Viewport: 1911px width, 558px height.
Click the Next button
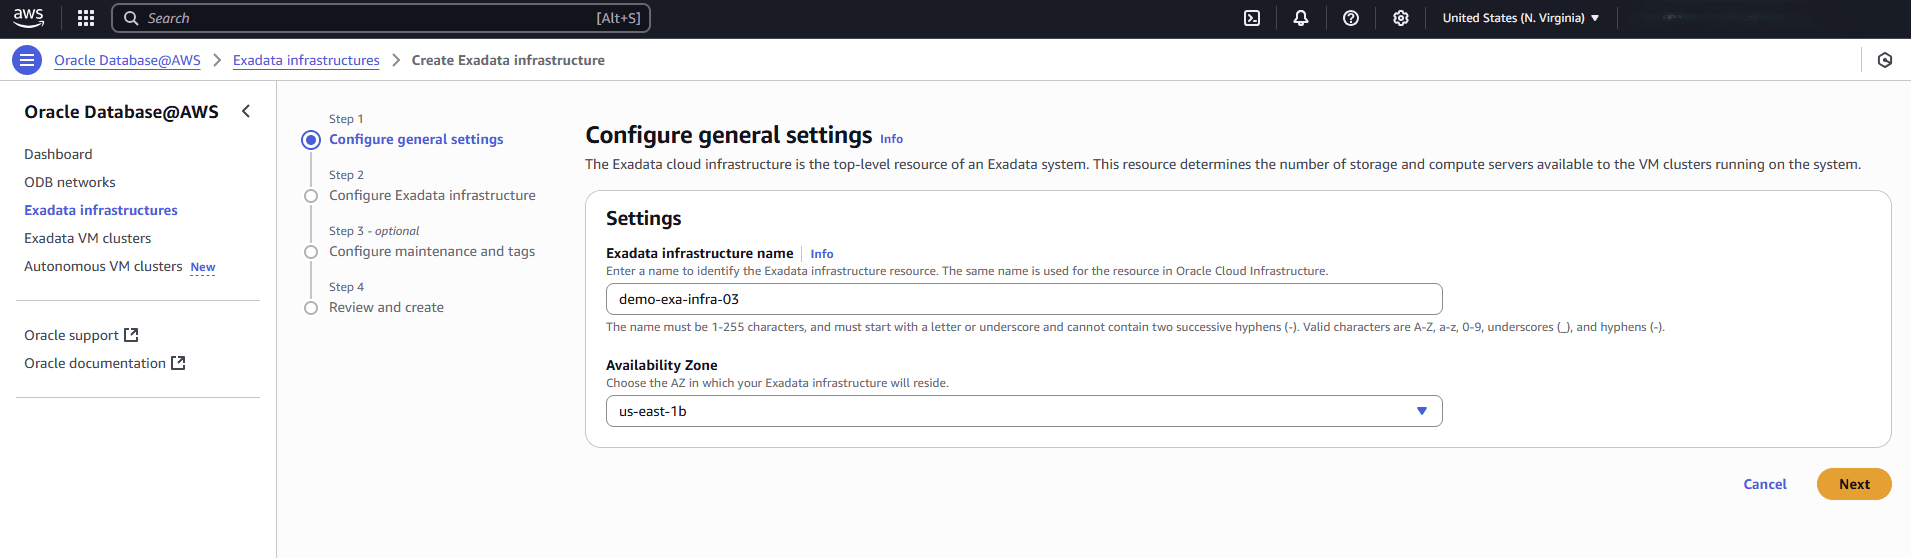tap(1854, 484)
